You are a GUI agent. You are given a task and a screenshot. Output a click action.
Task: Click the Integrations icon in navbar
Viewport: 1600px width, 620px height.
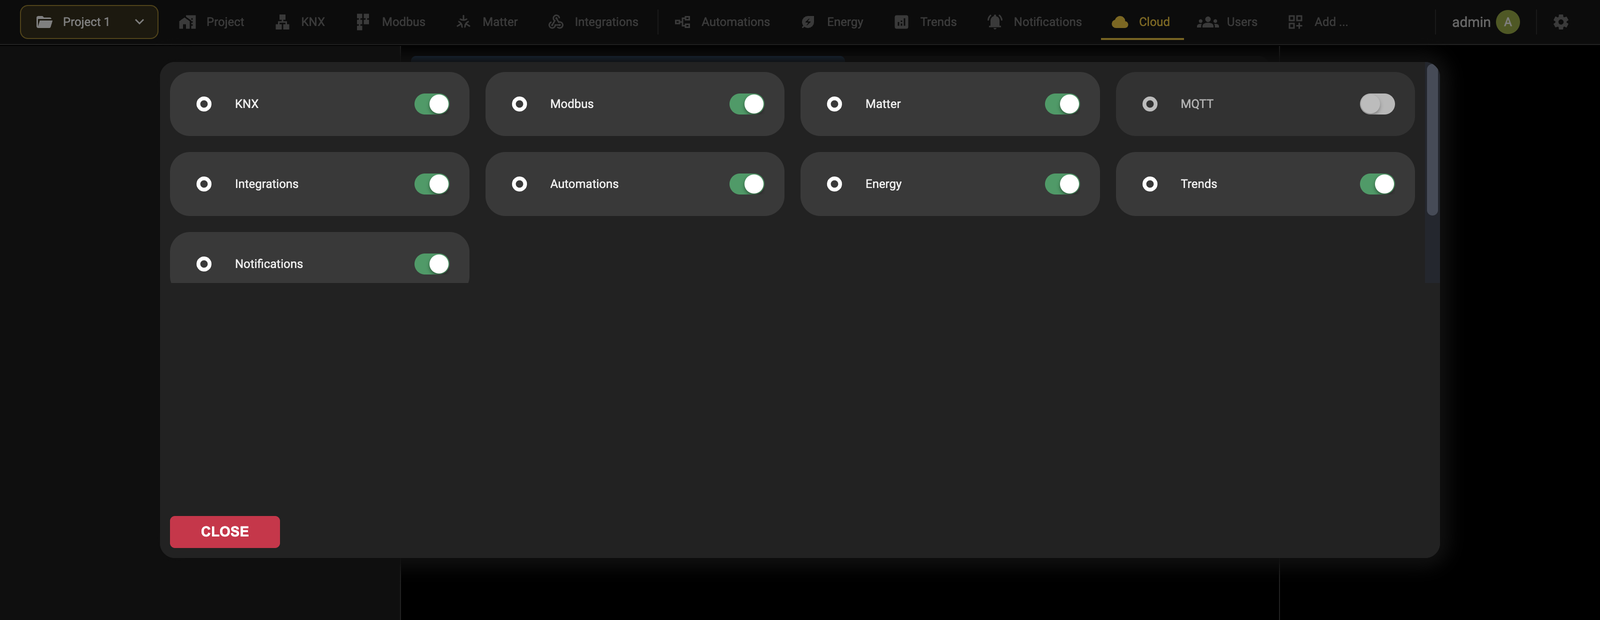pyautogui.click(x=556, y=22)
